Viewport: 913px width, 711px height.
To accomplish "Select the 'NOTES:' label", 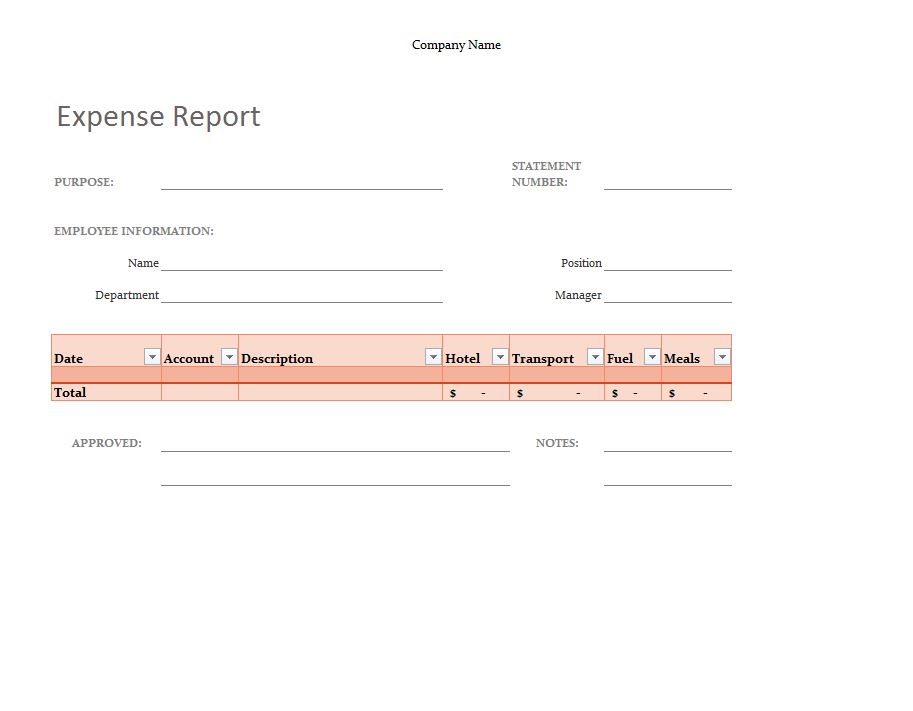I will [x=557, y=443].
